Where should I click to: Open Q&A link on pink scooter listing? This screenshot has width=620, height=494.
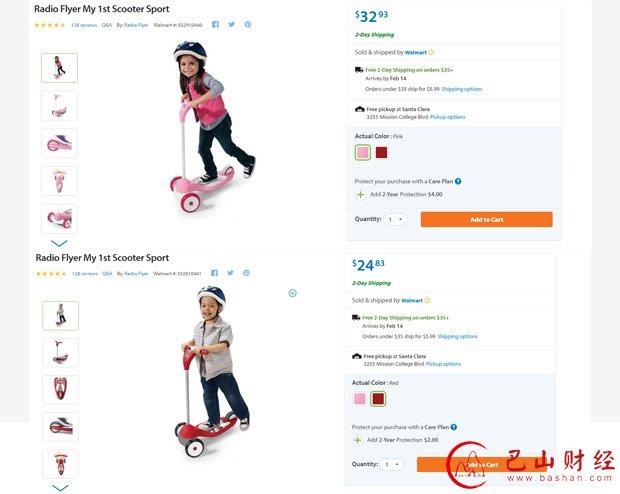click(107, 24)
